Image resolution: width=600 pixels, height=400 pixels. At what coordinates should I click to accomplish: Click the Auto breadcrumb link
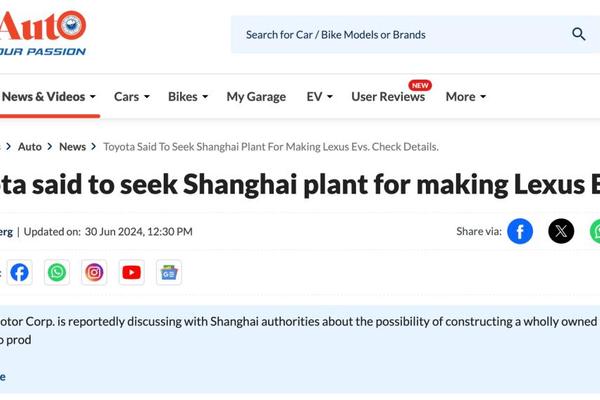click(29, 147)
